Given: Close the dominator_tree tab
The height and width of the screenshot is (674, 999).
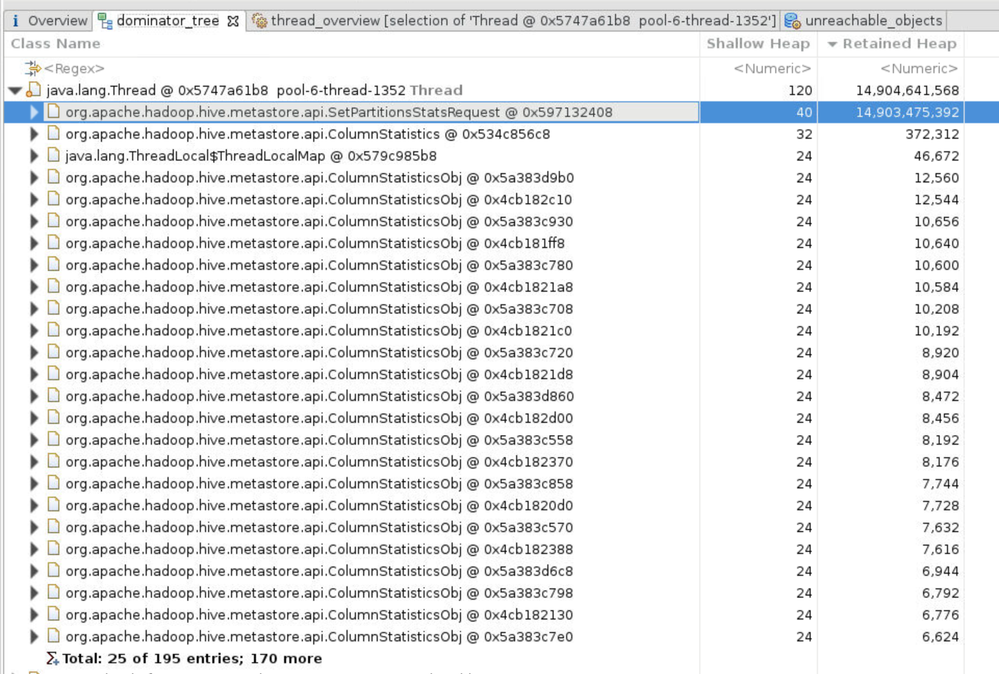Looking at the screenshot, I should pyautogui.click(x=233, y=22).
